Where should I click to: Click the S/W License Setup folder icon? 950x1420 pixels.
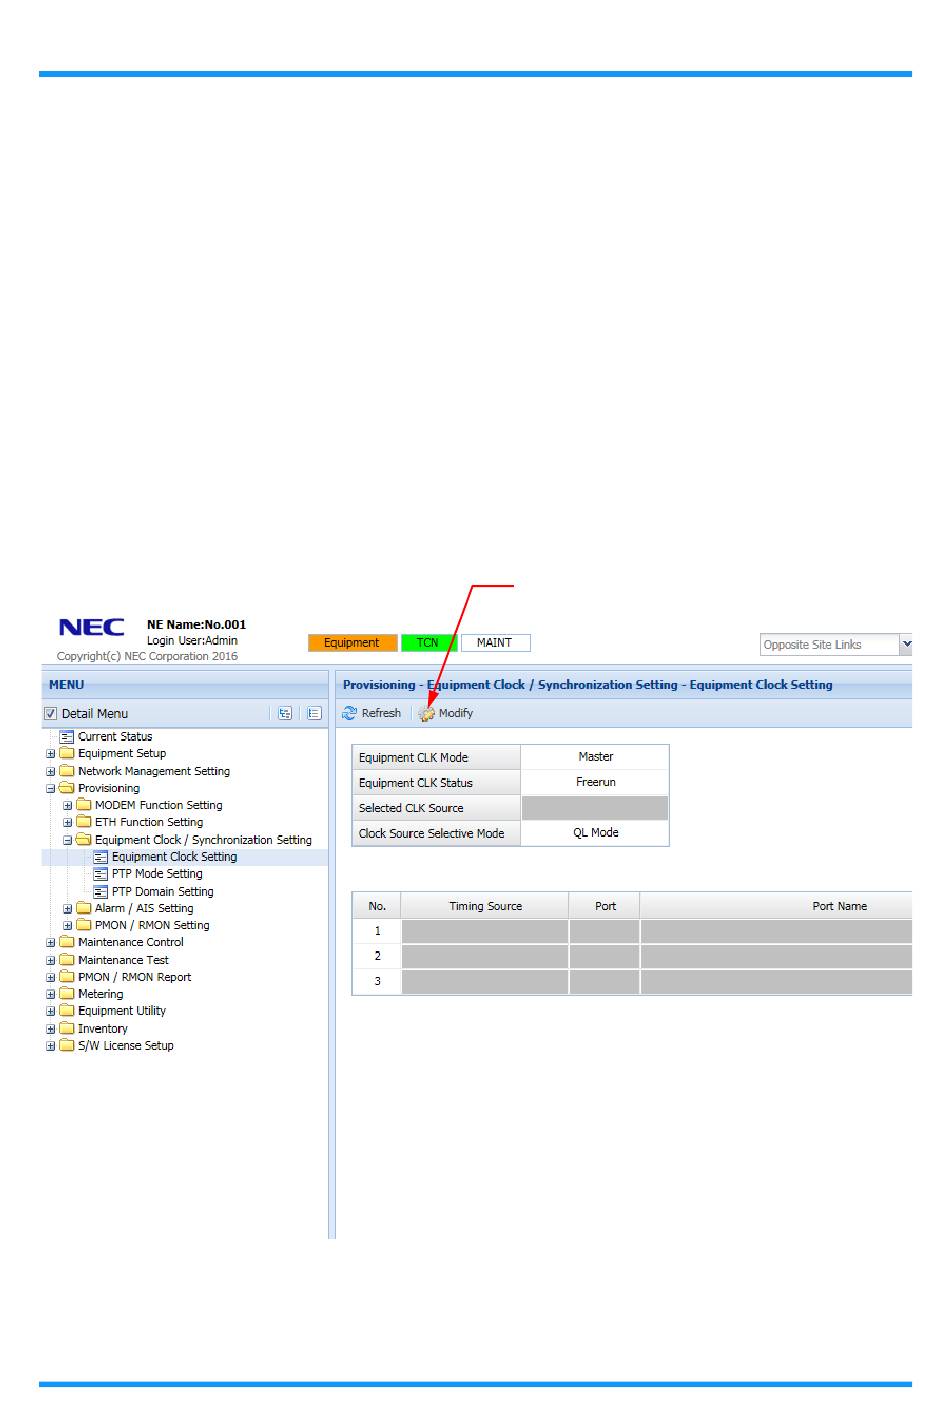(67, 1045)
